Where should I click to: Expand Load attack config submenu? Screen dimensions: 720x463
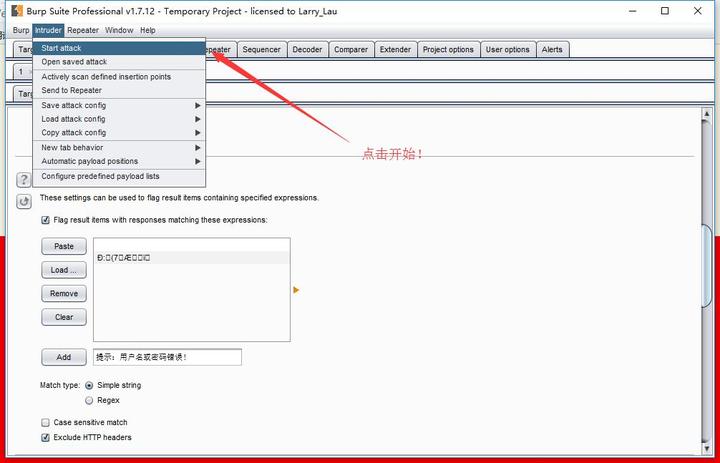click(119, 119)
